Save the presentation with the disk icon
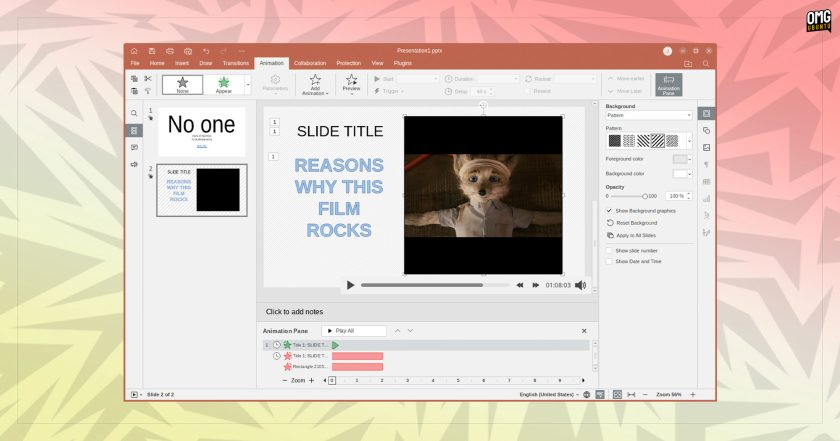This screenshot has height=441, width=840. [152, 51]
